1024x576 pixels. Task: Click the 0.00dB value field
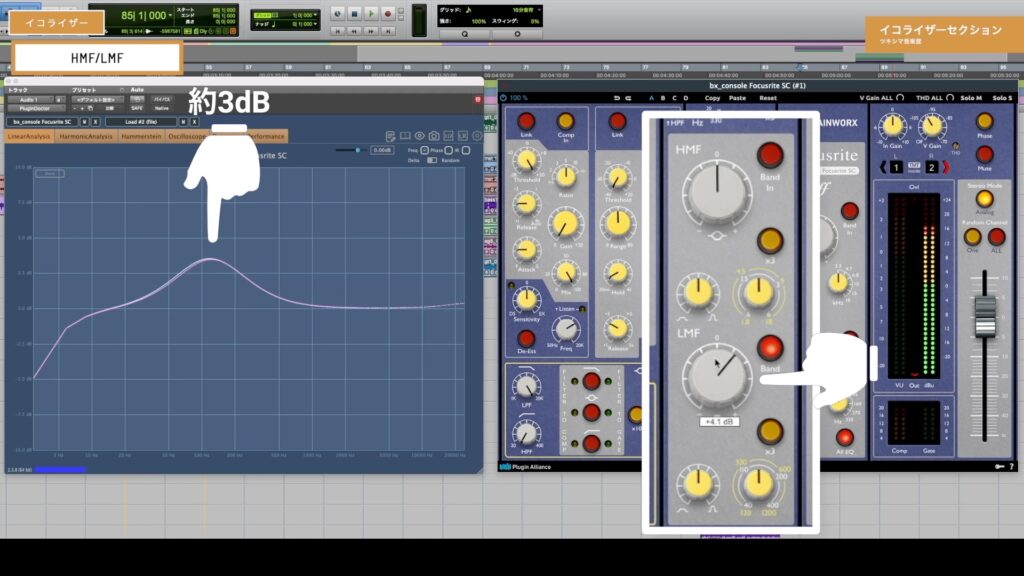381,150
